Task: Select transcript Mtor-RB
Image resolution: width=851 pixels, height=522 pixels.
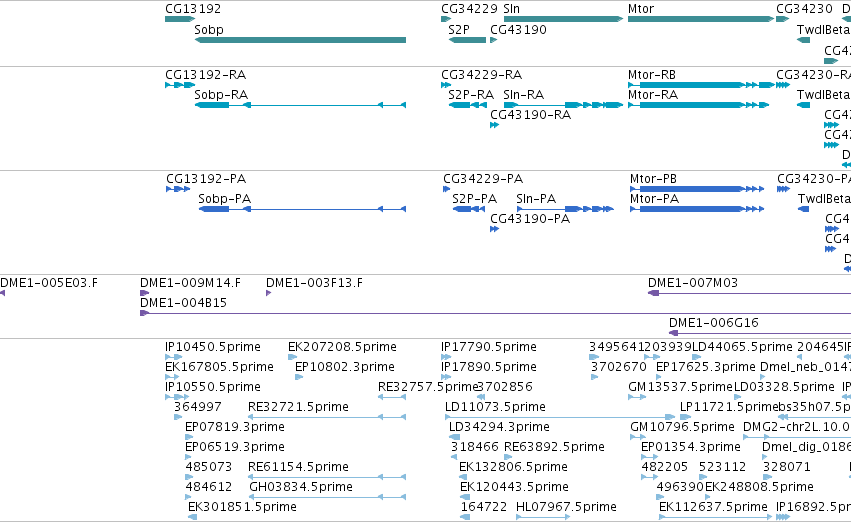Action: [652, 75]
